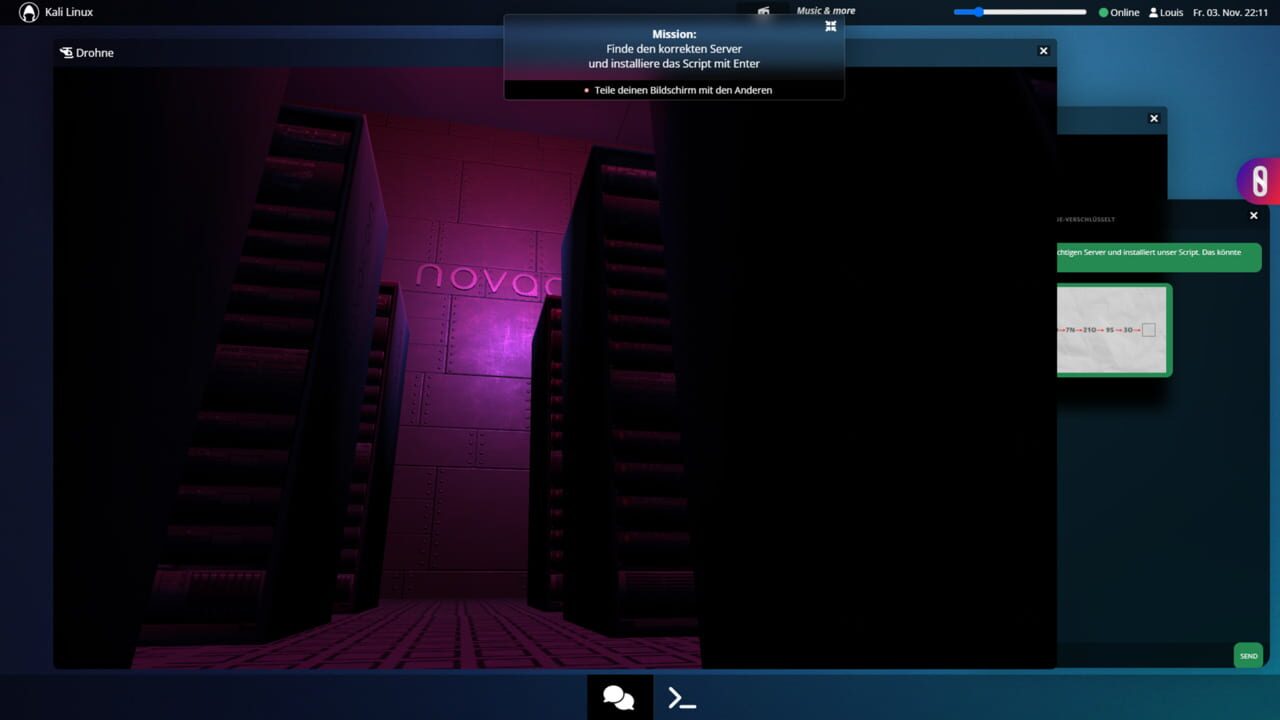This screenshot has width=1280, height=720.
Task: Click the Kali Linux label in top bar
Action: (69, 12)
